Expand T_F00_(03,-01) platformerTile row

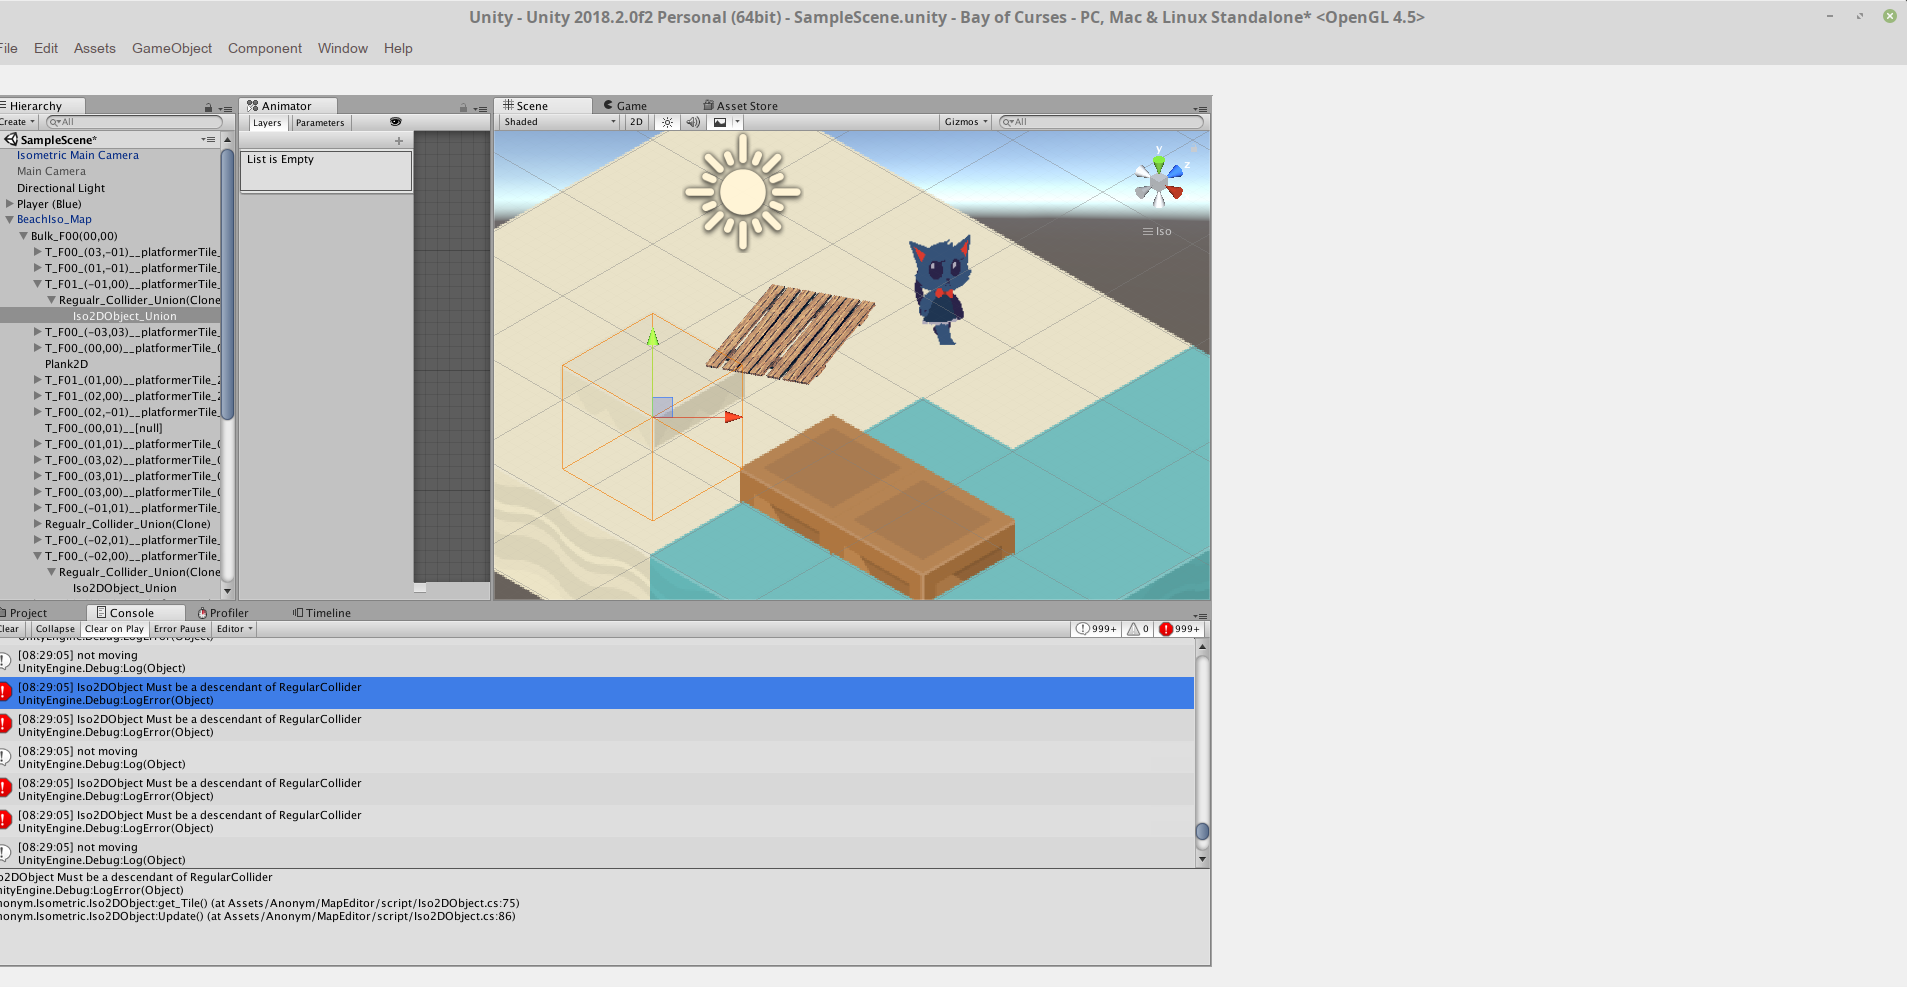point(38,252)
